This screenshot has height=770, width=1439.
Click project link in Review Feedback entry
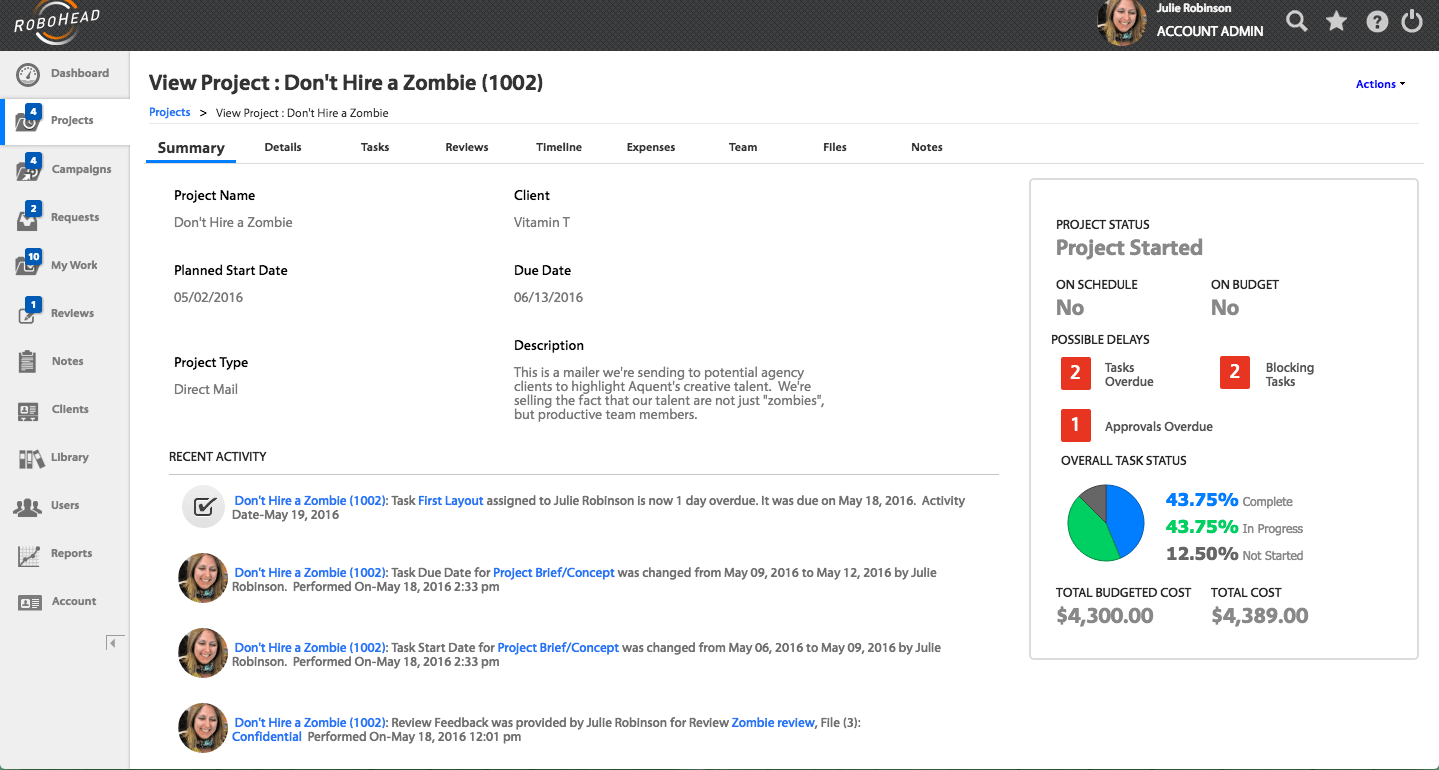tap(310, 722)
